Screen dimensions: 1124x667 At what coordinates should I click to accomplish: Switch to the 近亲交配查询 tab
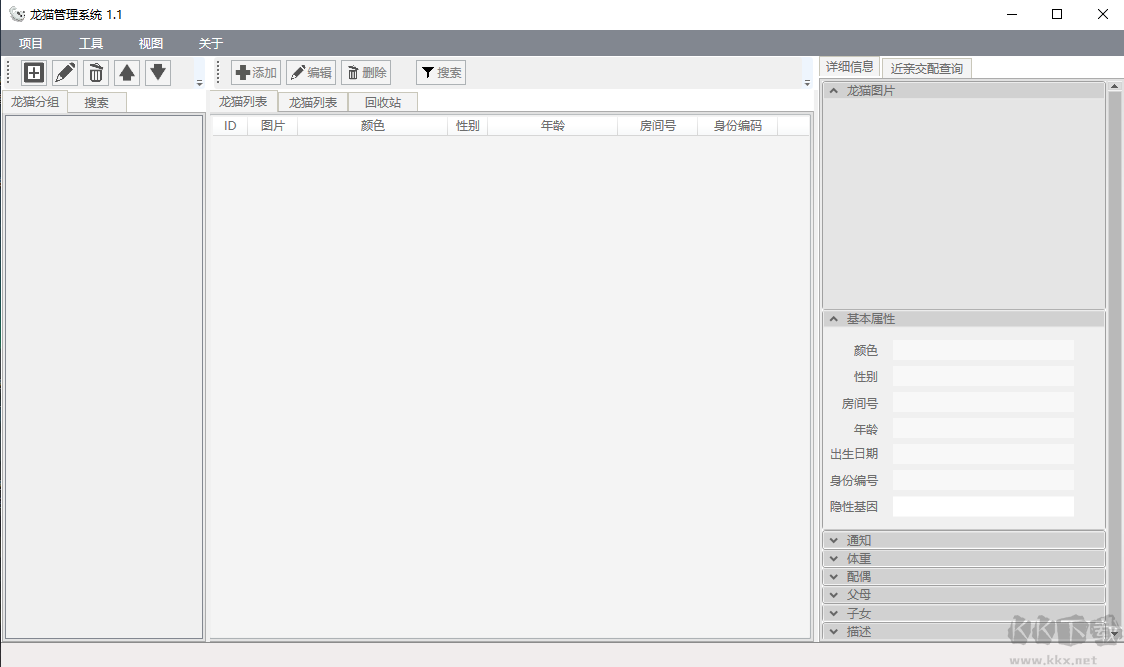927,68
